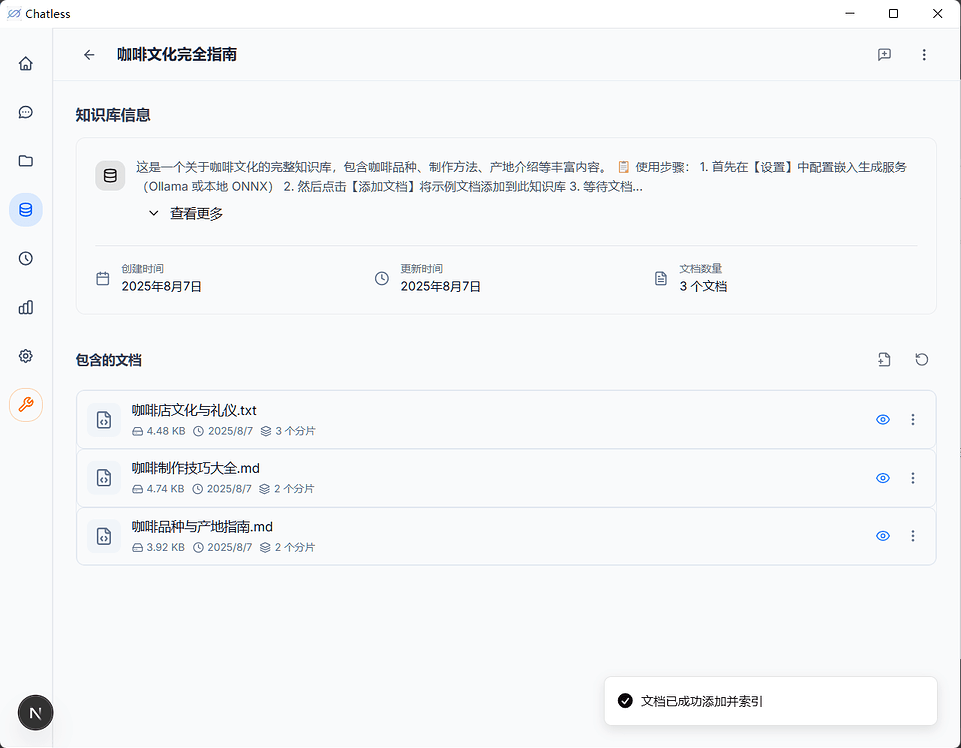The width and height of the screenshot is (961, 748).
Task: Select document name 咖啡品种与产地指南.md
Action: pos(202,527)
